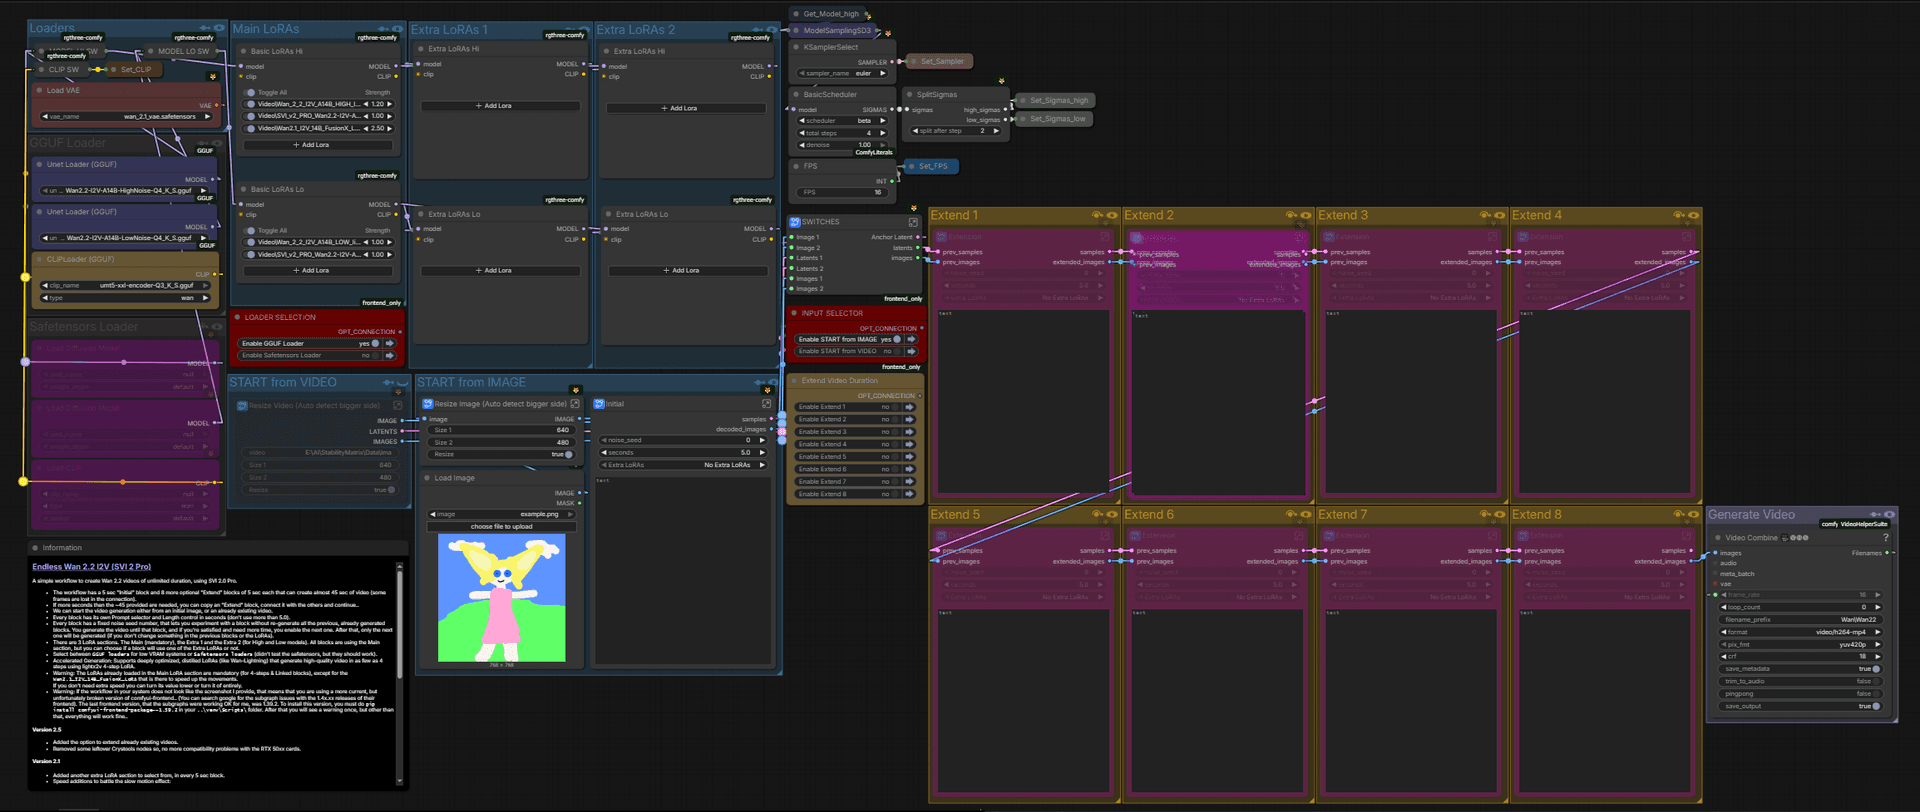Click bypass icon on Loaders group header
The height and width of the screenshot is (812, 1920).
(x=205, y=28)
